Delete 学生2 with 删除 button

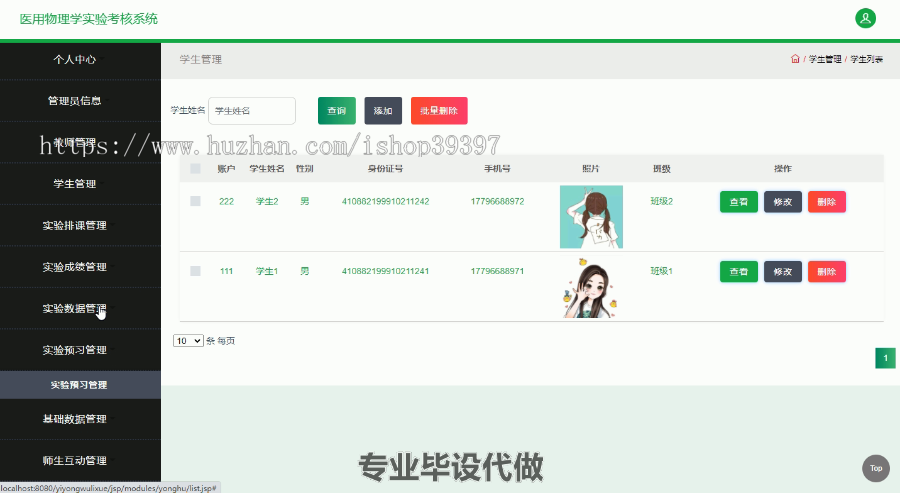(x=827, y=202)
